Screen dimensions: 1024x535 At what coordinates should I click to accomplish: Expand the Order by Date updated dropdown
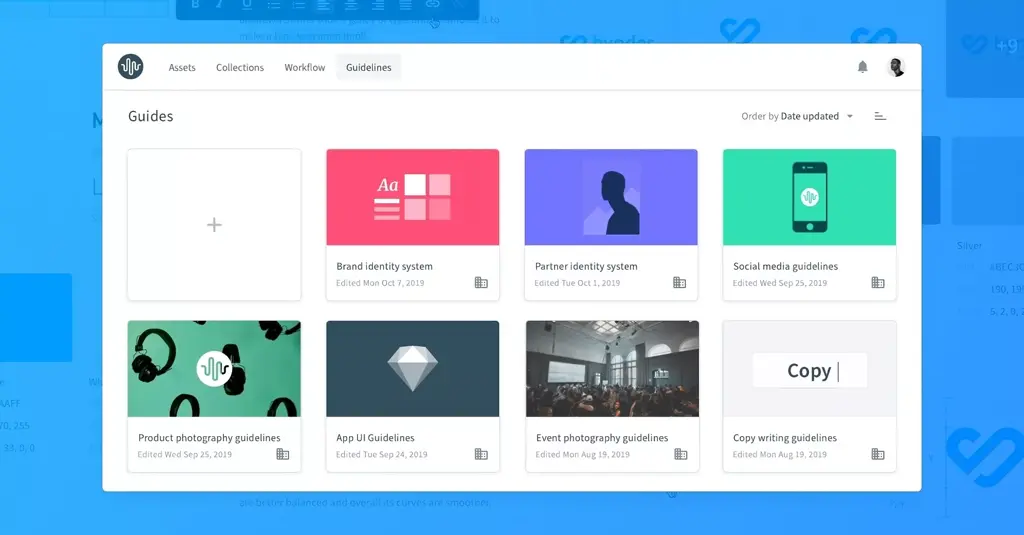(797, 116)
